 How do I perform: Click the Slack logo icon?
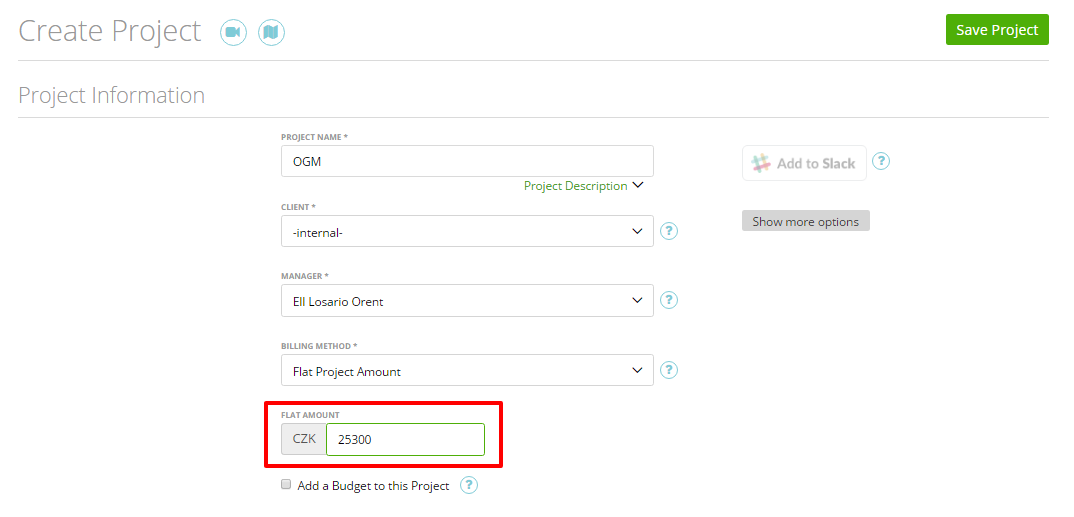pos(761,163)
